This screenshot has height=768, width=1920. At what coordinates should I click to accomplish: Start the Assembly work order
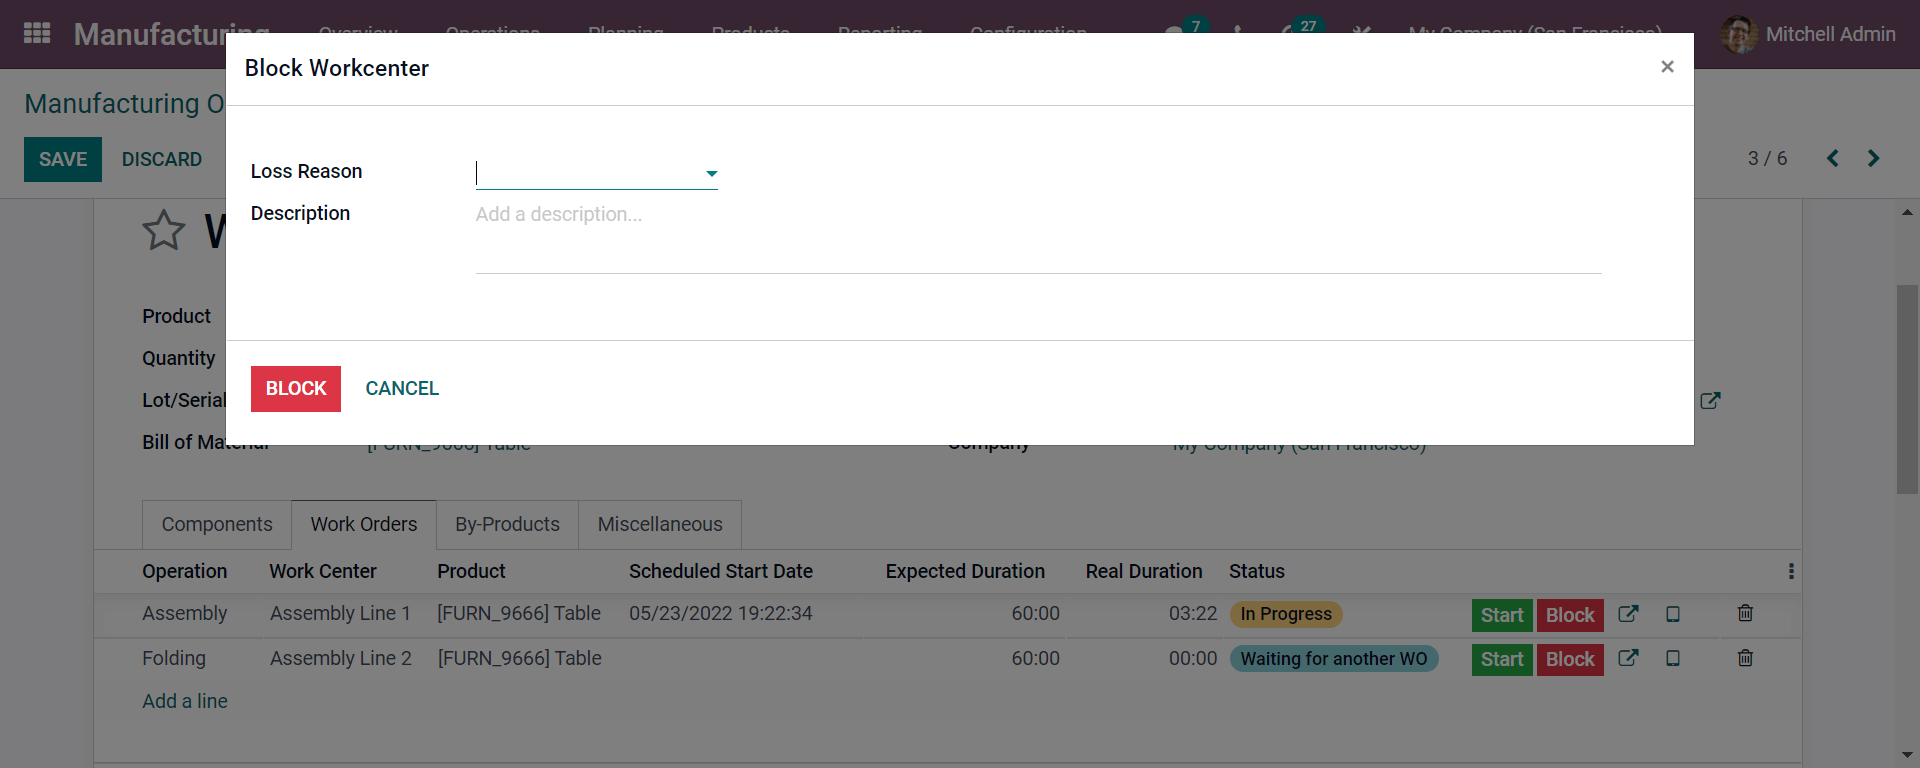coord(1502,615)
